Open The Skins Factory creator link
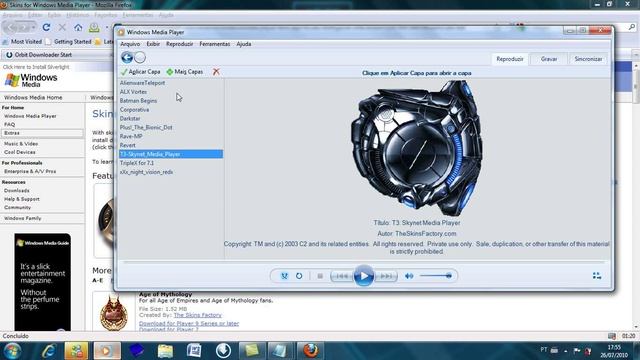This screenshot has width=640, height=360. [198, 315]
